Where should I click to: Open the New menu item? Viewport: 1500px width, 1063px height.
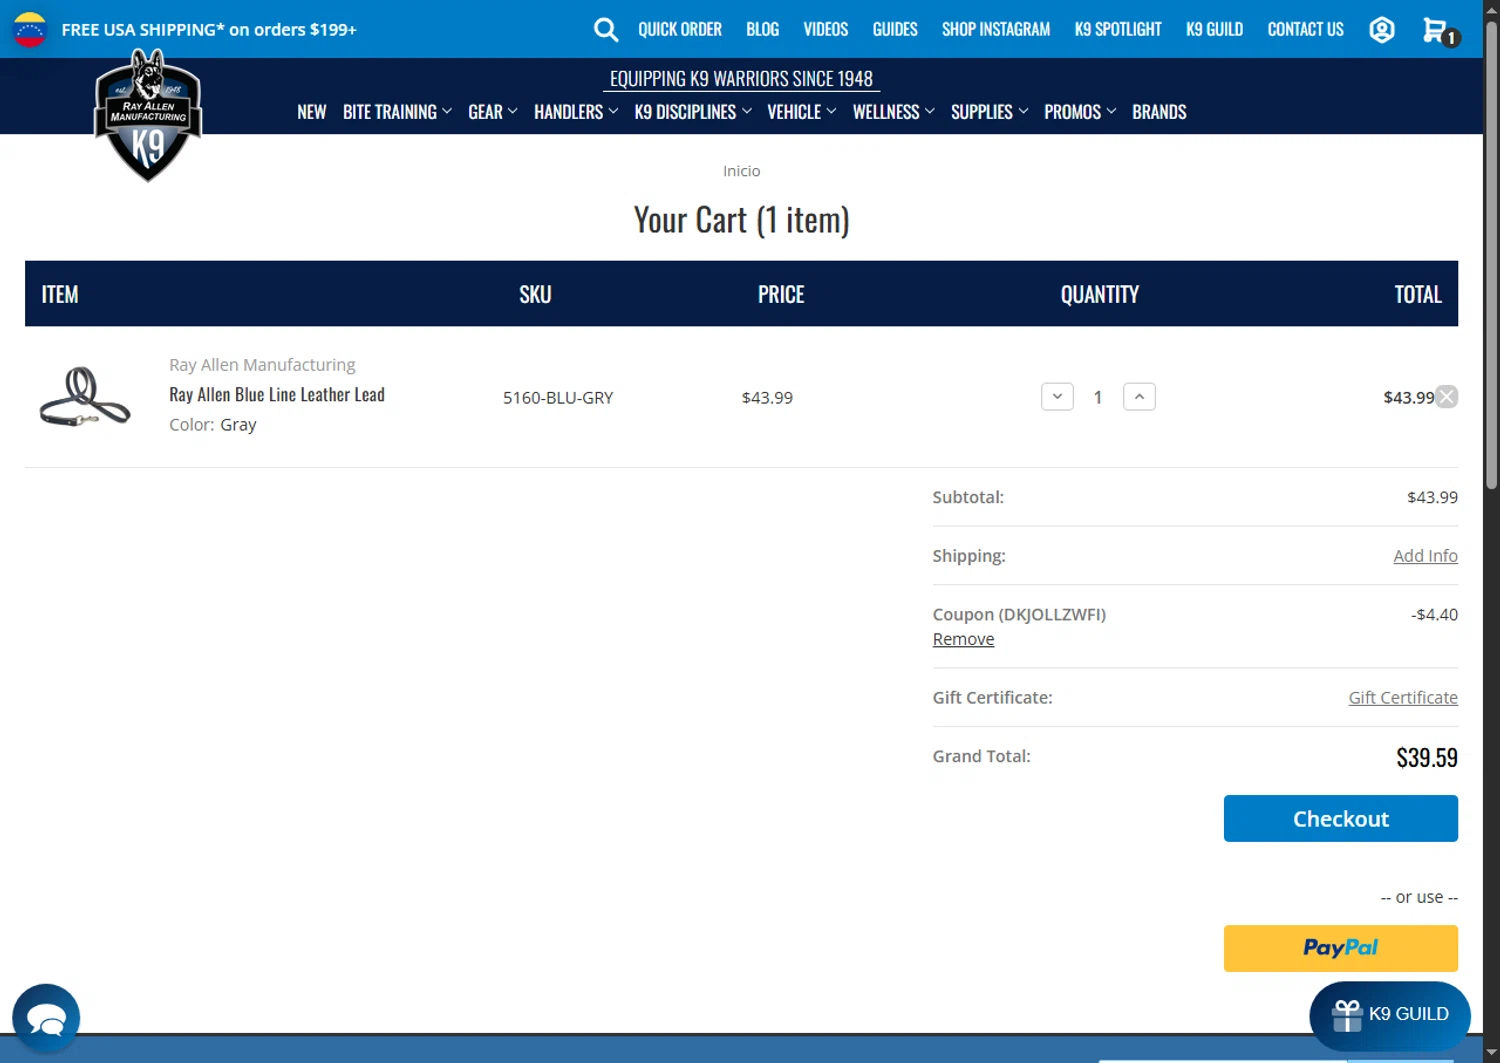[x=312, y=112]
